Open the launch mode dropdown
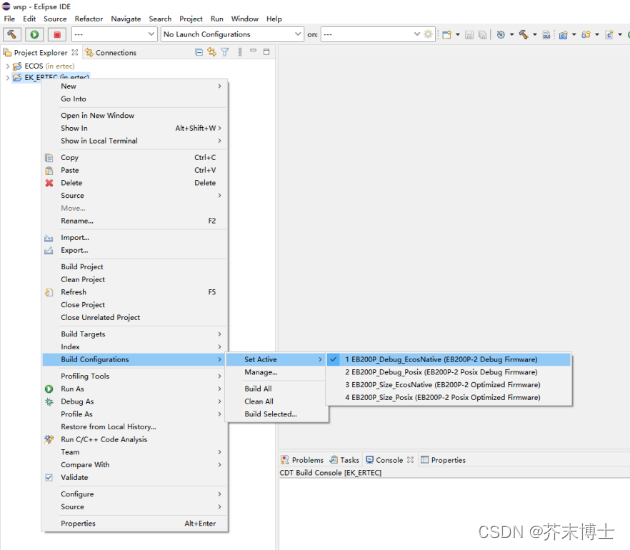This screenshot has width=630, height=550. pyautogui.click(x=114, y=35)
